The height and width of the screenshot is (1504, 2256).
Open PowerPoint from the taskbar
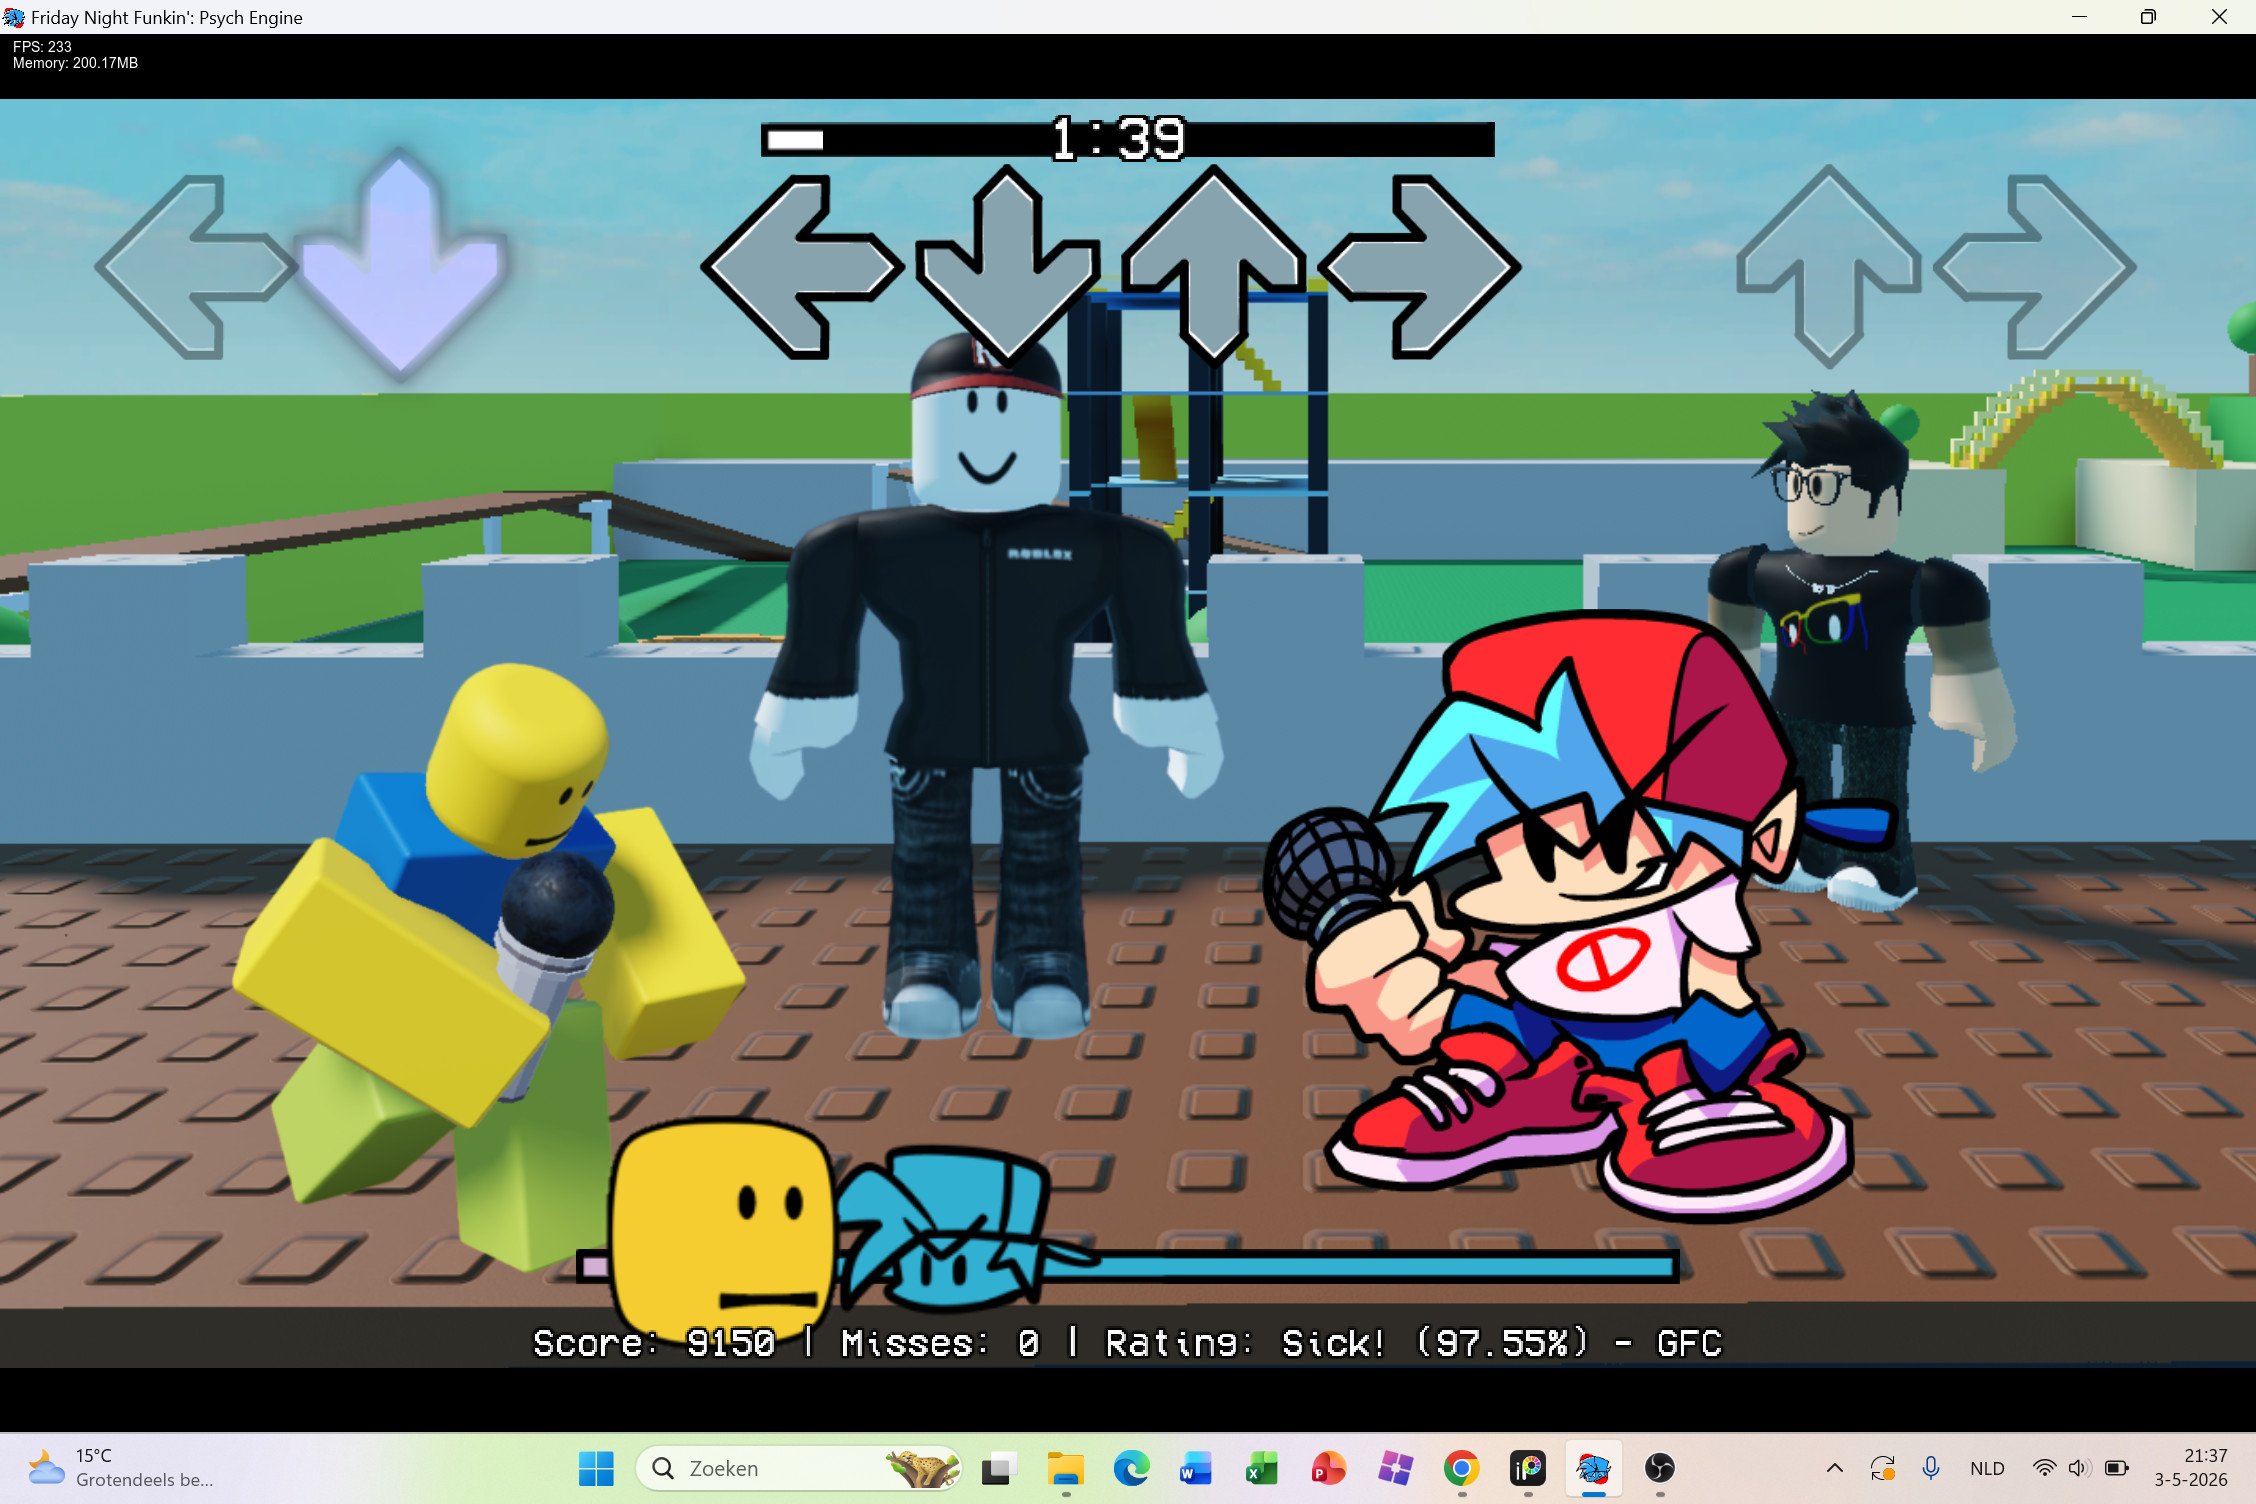(x=1328, y=1468)
